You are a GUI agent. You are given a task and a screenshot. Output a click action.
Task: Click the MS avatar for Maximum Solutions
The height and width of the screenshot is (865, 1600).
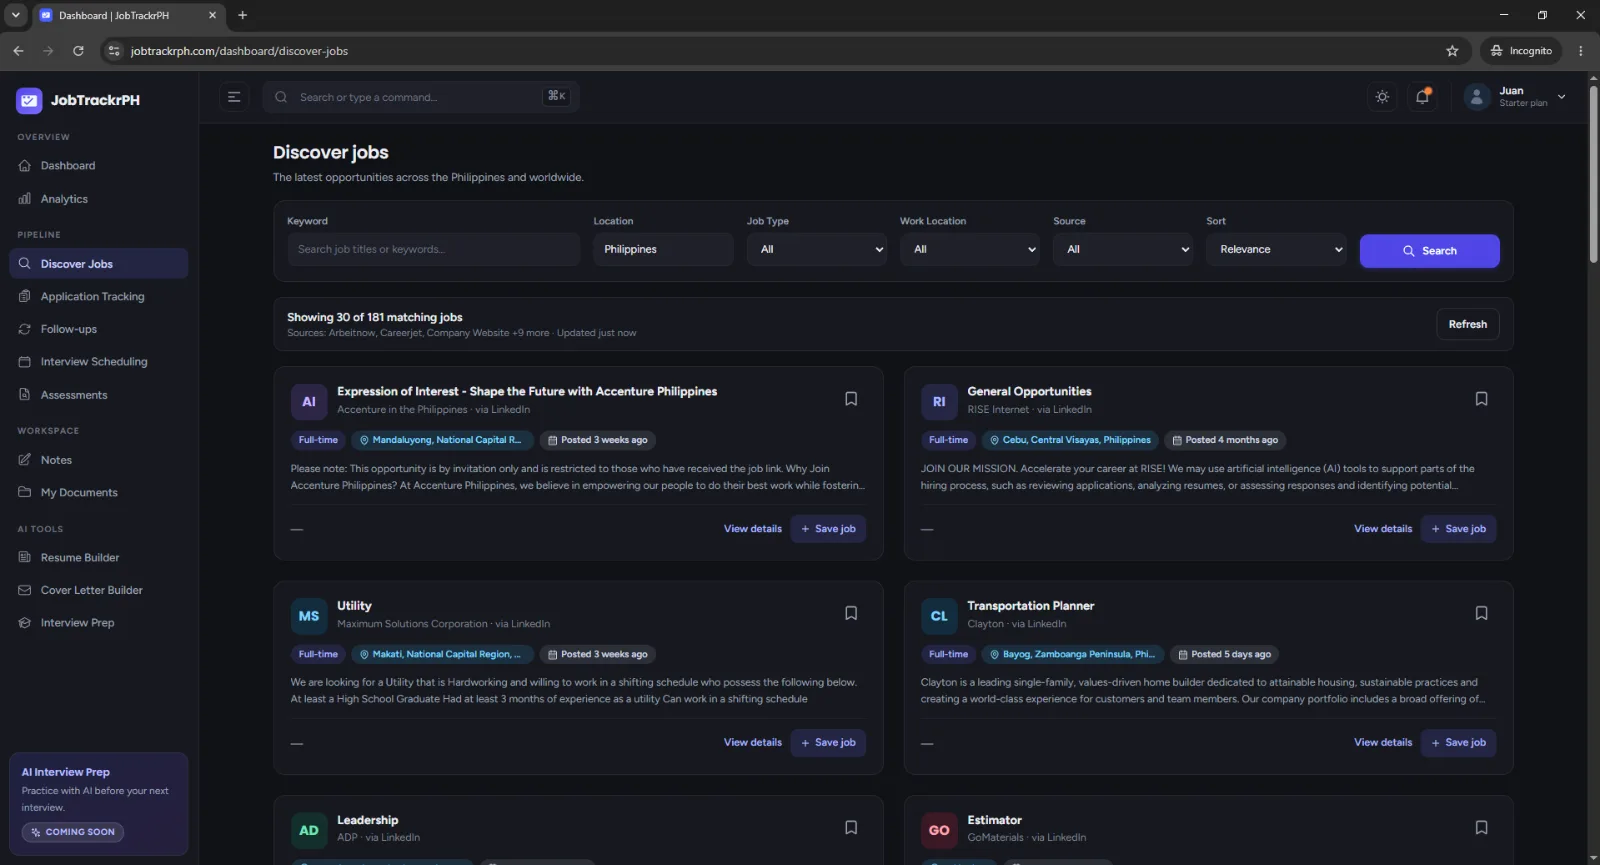(309, 616)
